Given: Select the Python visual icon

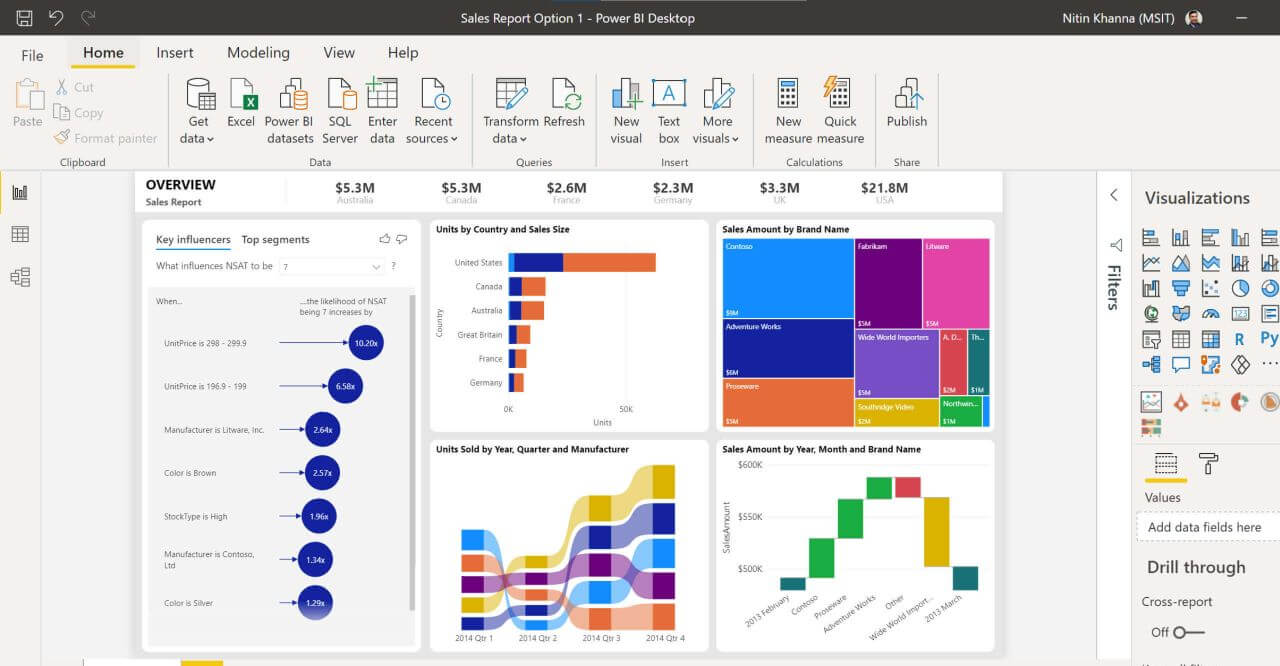Looking at the screenshot, I should click(1271, 339).
